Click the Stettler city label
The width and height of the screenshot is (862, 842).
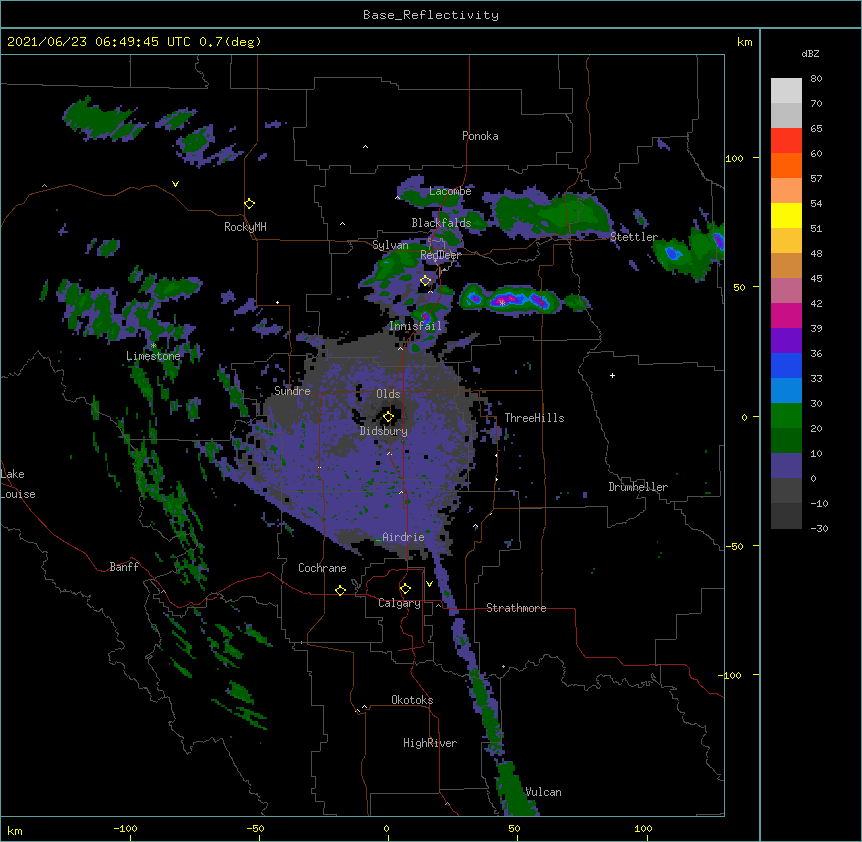pyautogui.click(x=634, y=237)
